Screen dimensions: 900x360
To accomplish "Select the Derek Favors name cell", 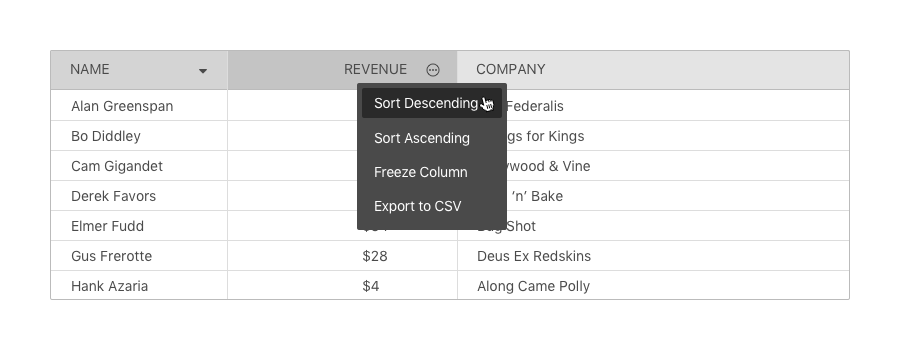I will point(139,196).
